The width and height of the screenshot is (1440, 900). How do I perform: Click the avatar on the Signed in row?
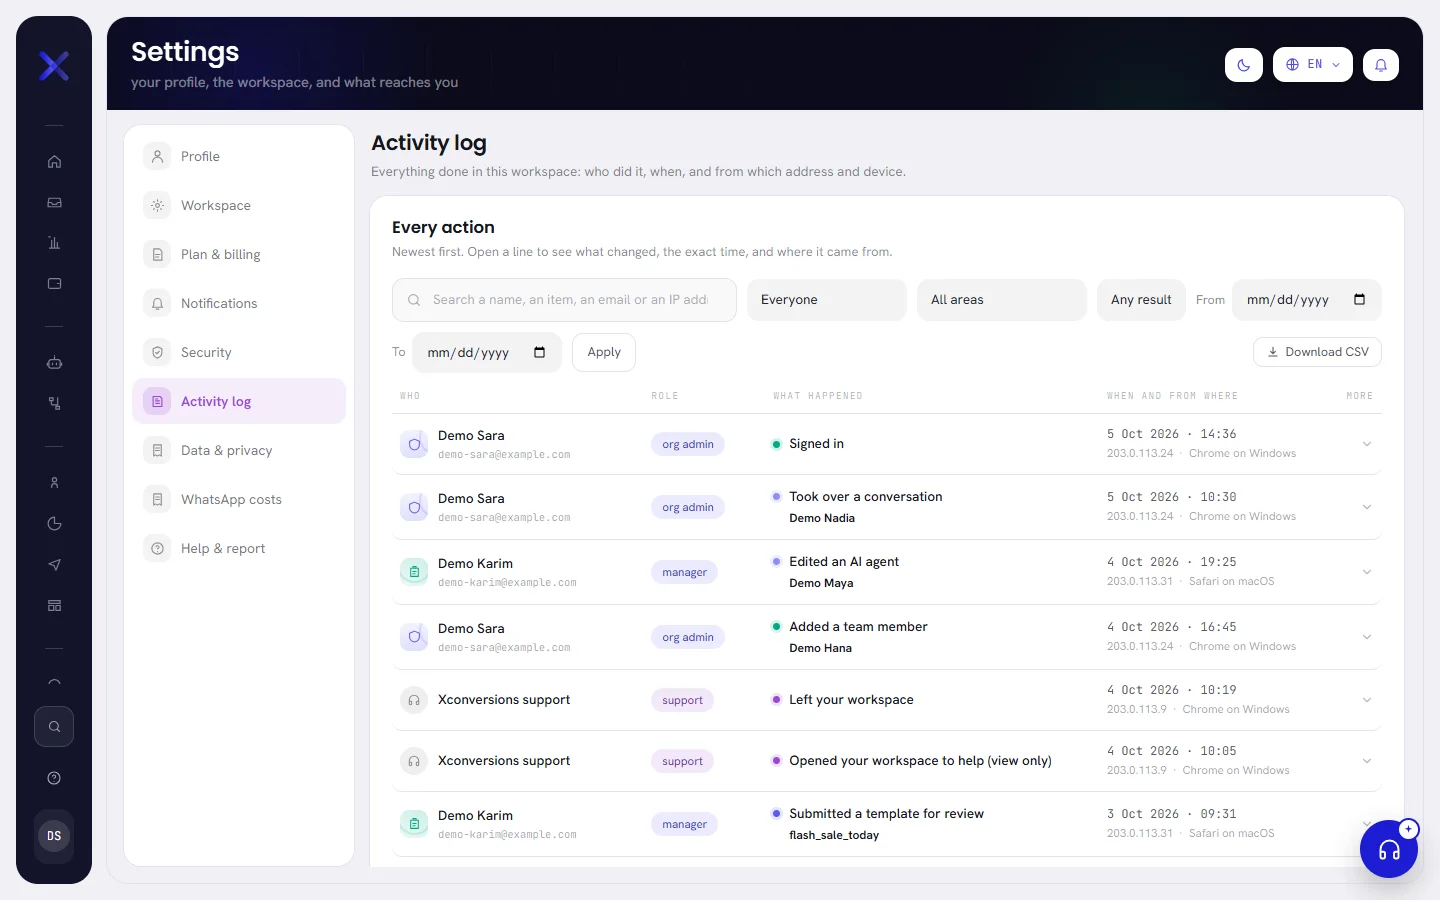(414, 444)
